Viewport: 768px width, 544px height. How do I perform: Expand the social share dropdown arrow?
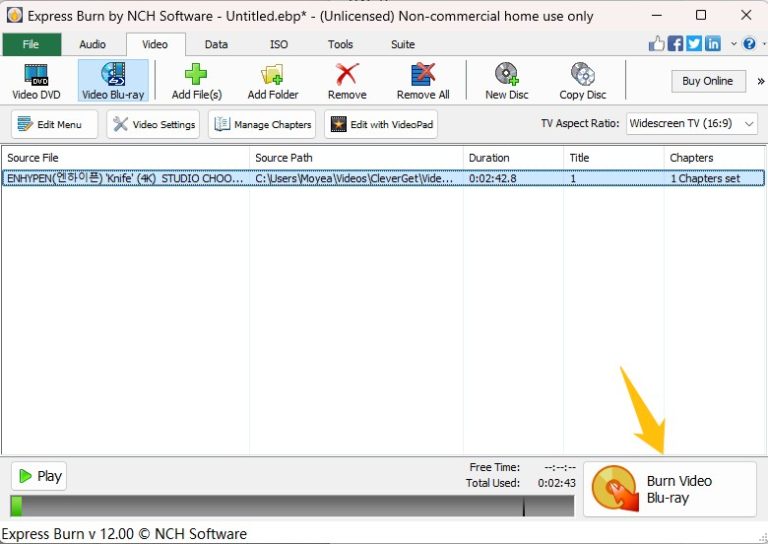733,44
